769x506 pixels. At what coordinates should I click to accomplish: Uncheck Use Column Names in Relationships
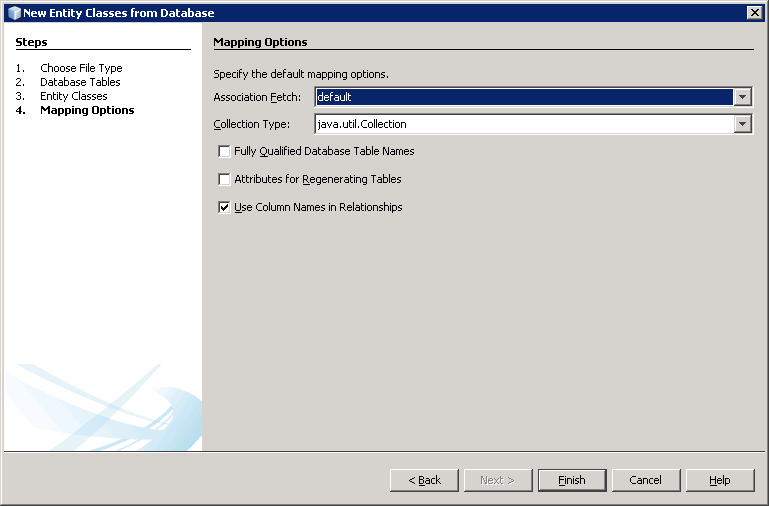tap(224, 208)
